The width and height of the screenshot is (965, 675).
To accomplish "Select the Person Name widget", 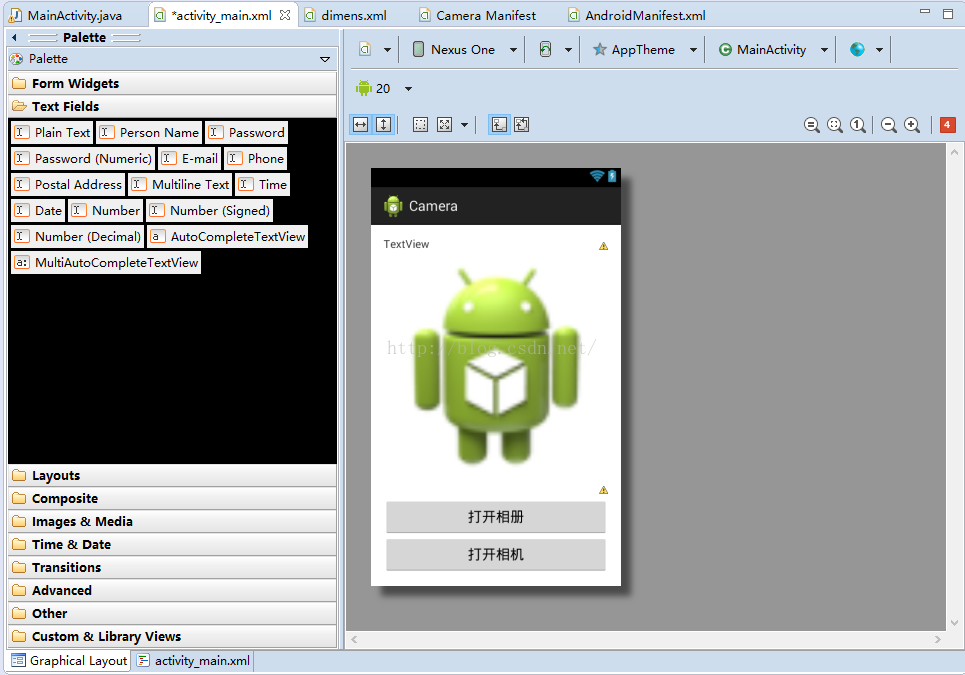I will pos(149,132).
